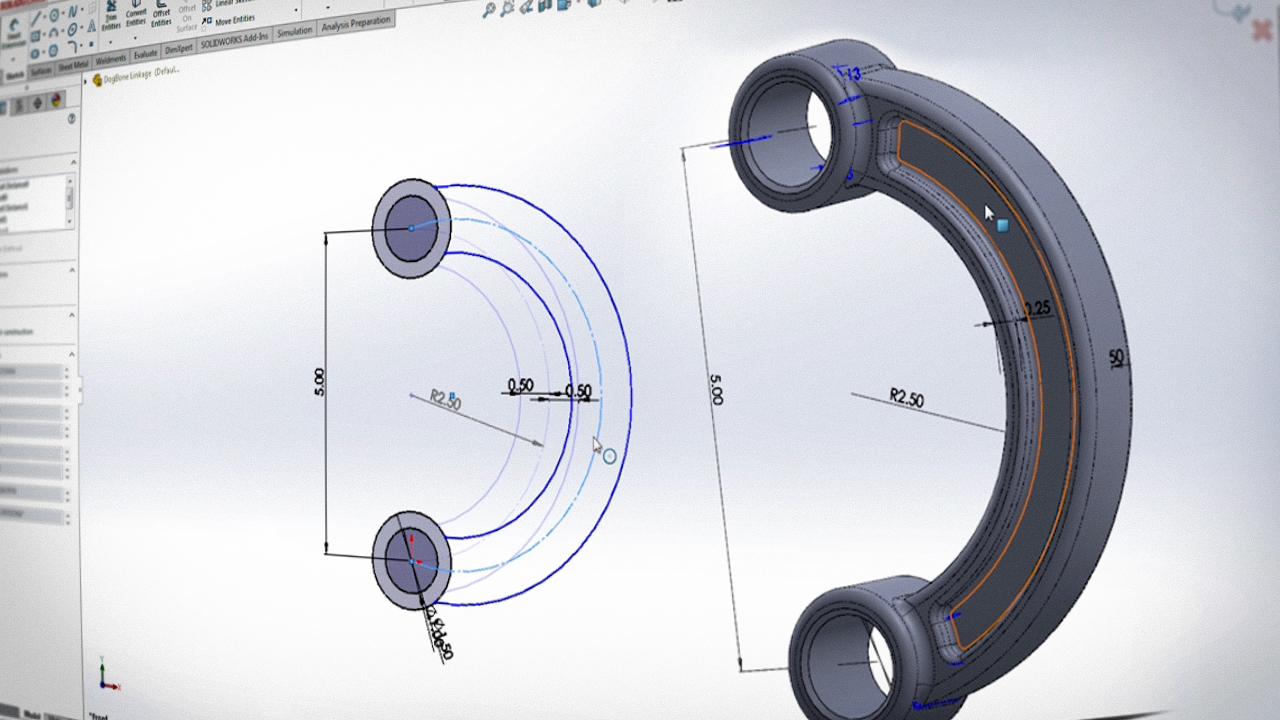Switch to the Weldments tab
This screenshot has width=1280, height=720.
[x=111, y=59]
